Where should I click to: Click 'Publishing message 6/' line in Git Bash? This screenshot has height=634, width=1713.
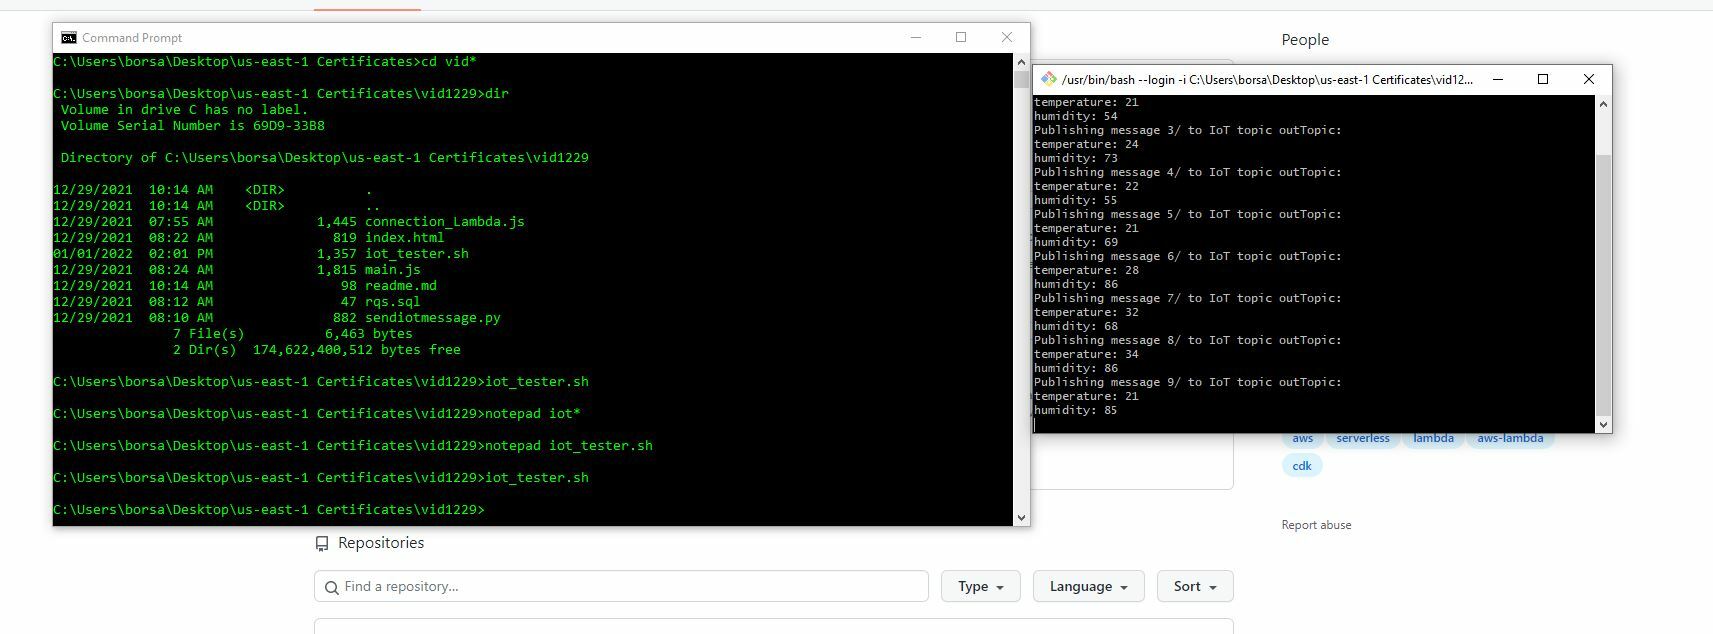1188,256
